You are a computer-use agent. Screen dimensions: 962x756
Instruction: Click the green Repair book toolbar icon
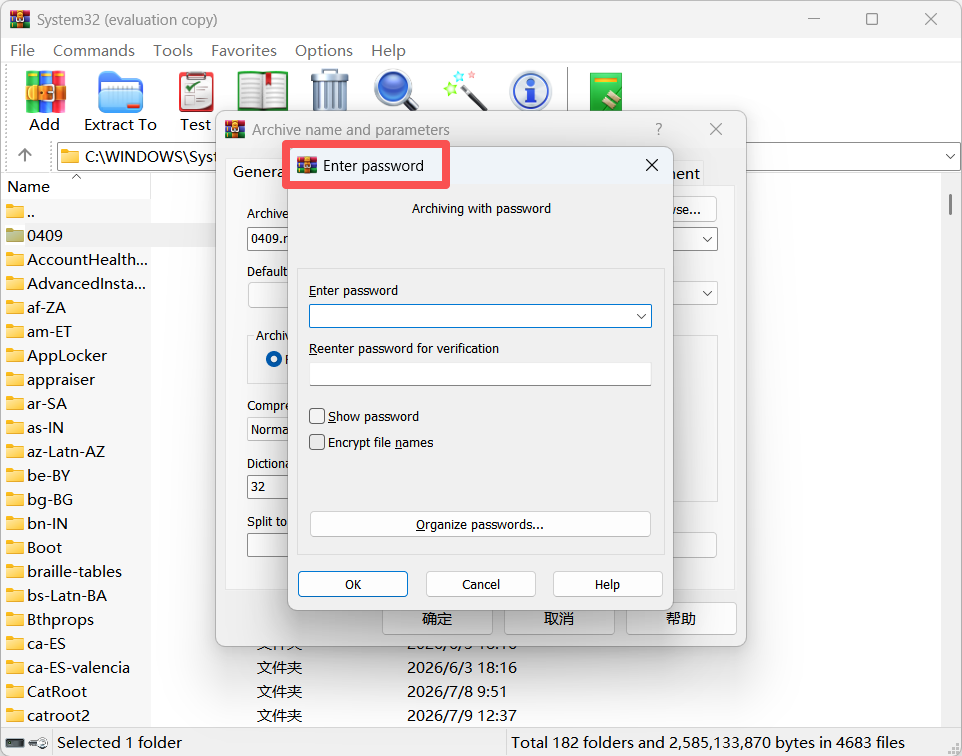pos(606,91)
